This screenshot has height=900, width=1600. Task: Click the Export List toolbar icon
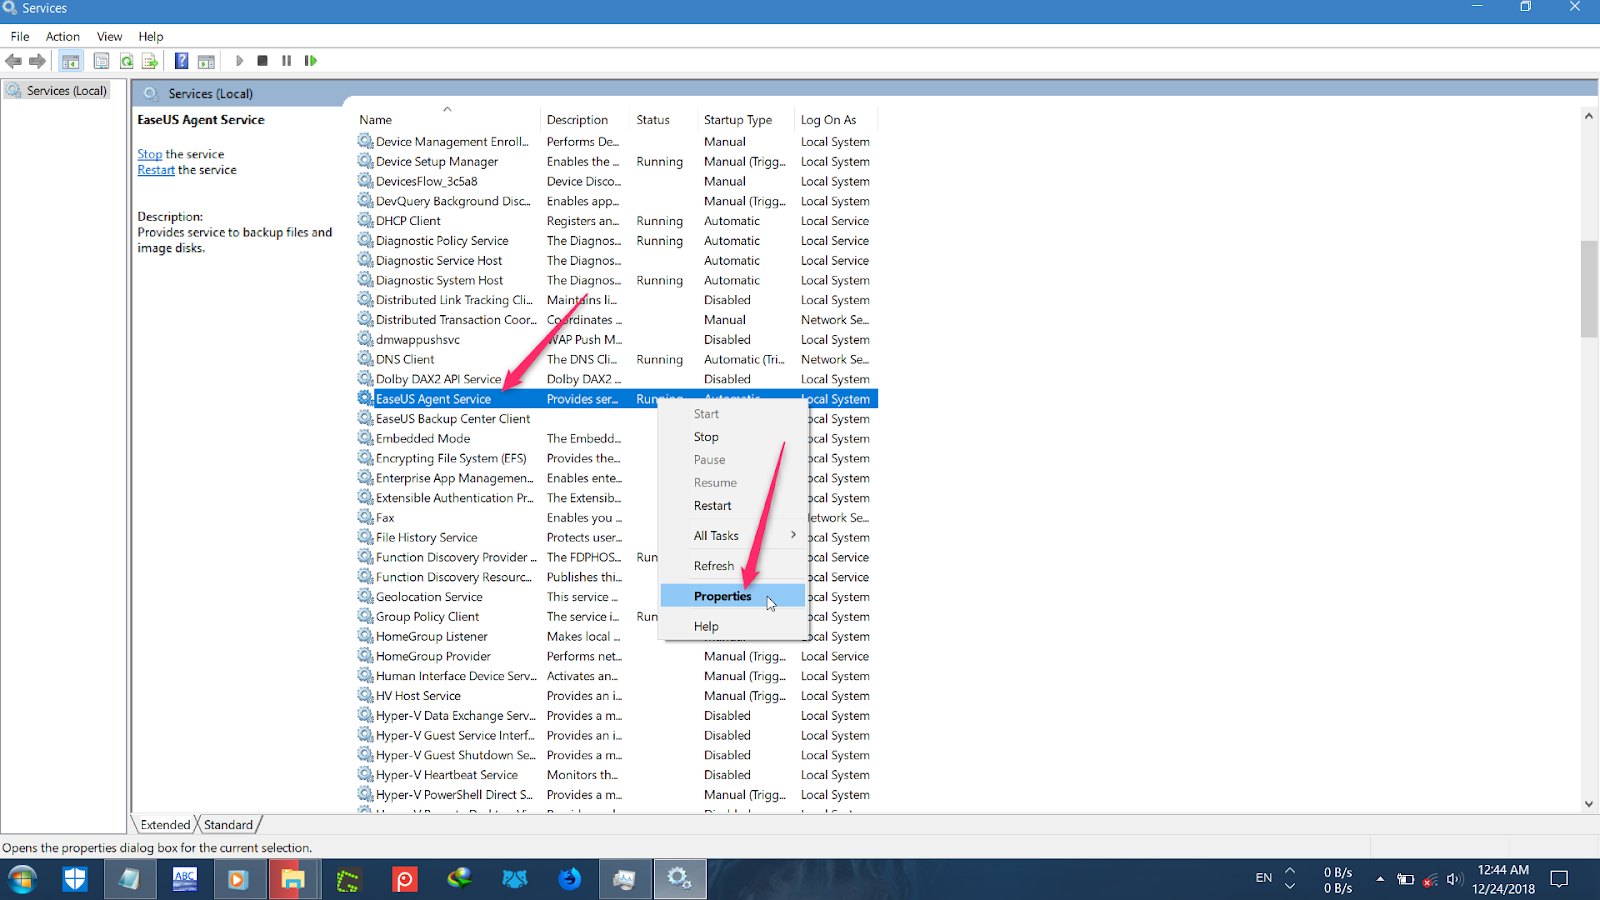click(150, 61)
